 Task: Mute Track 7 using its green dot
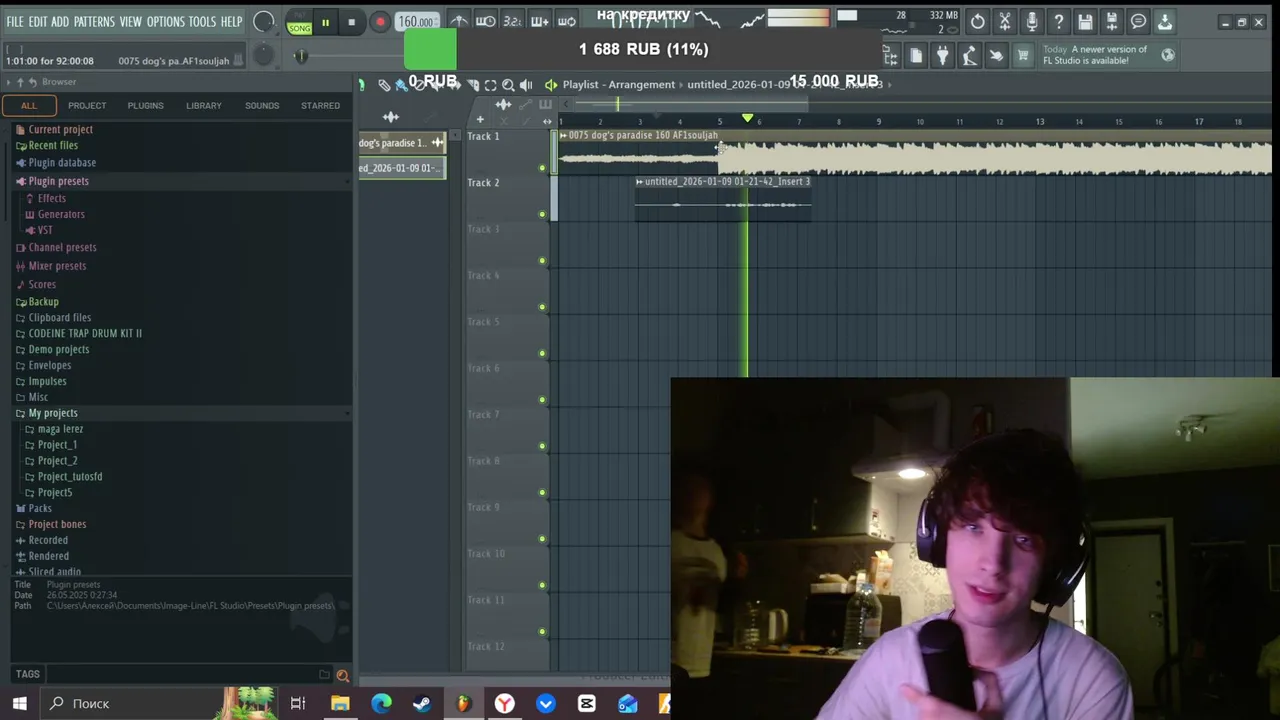[x=542, y=446]
